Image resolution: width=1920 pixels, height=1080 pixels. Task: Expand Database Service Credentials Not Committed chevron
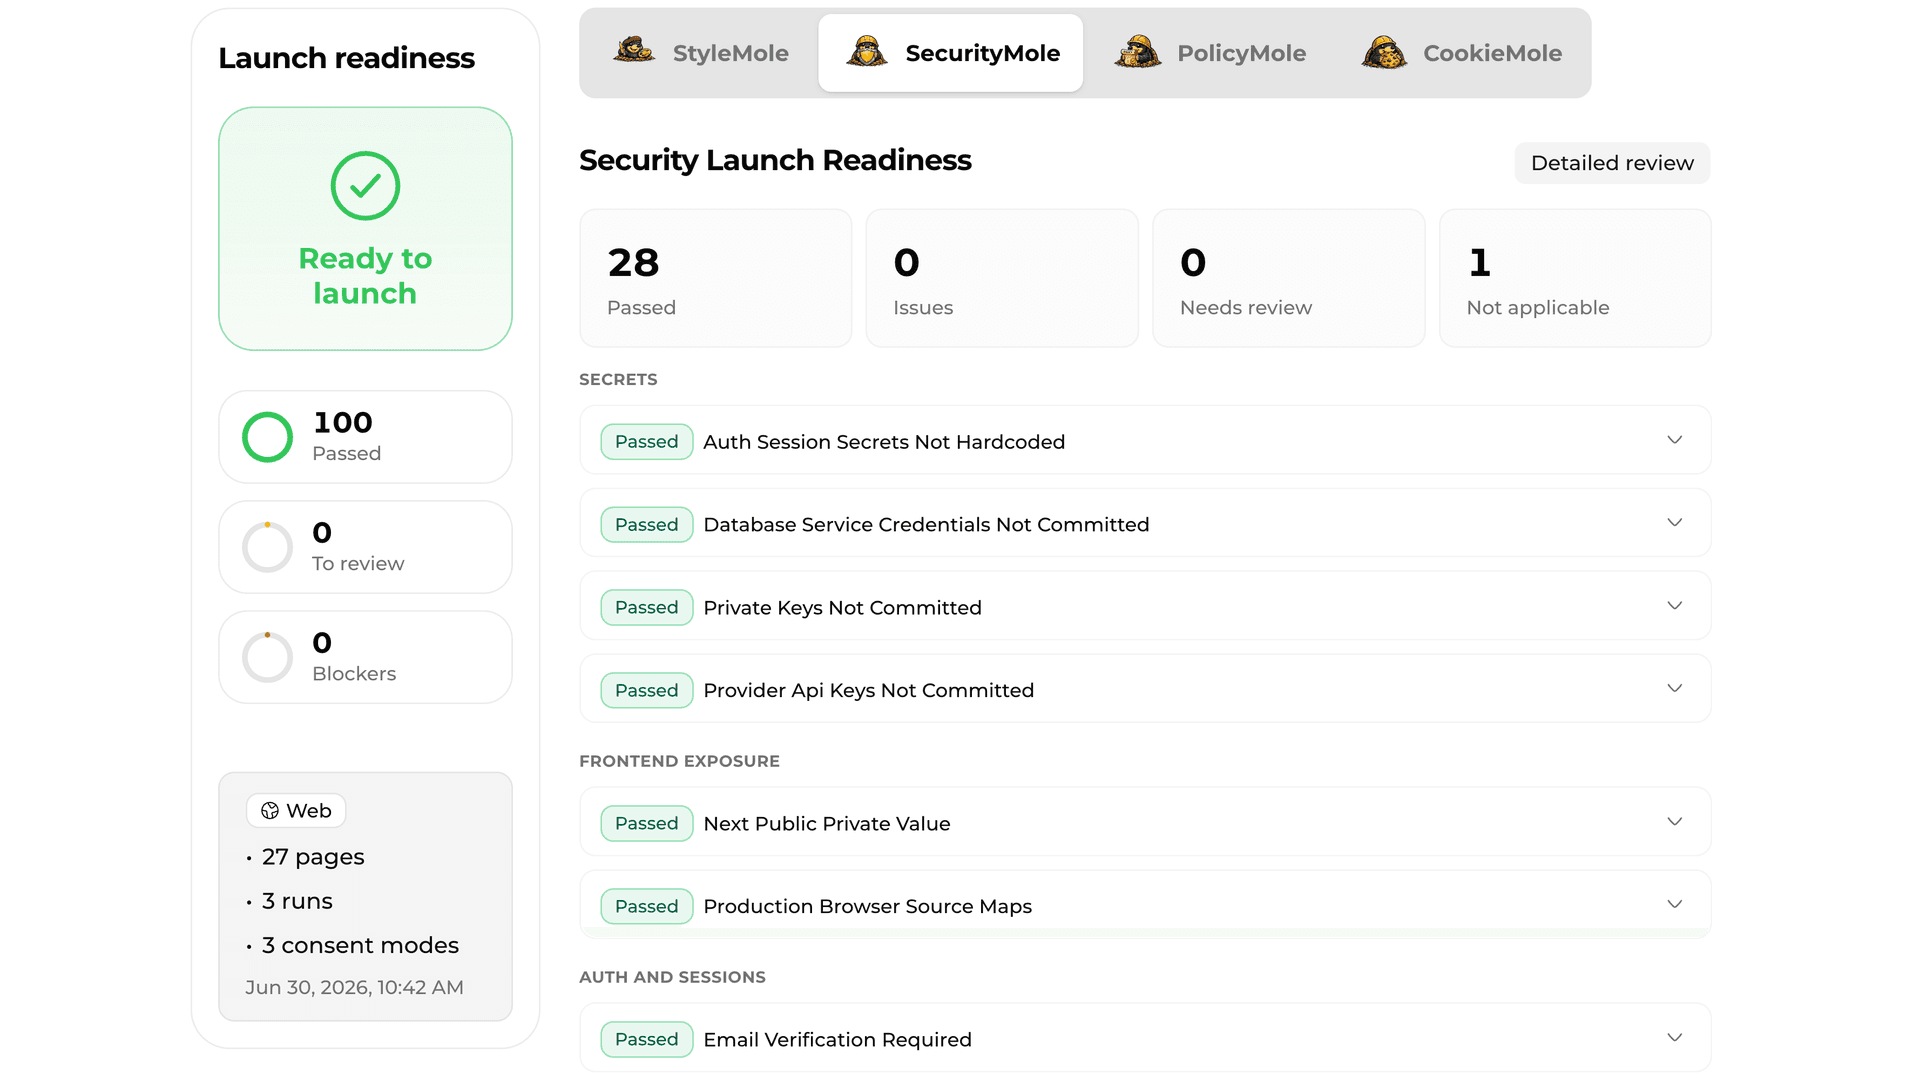(1675, 523)
